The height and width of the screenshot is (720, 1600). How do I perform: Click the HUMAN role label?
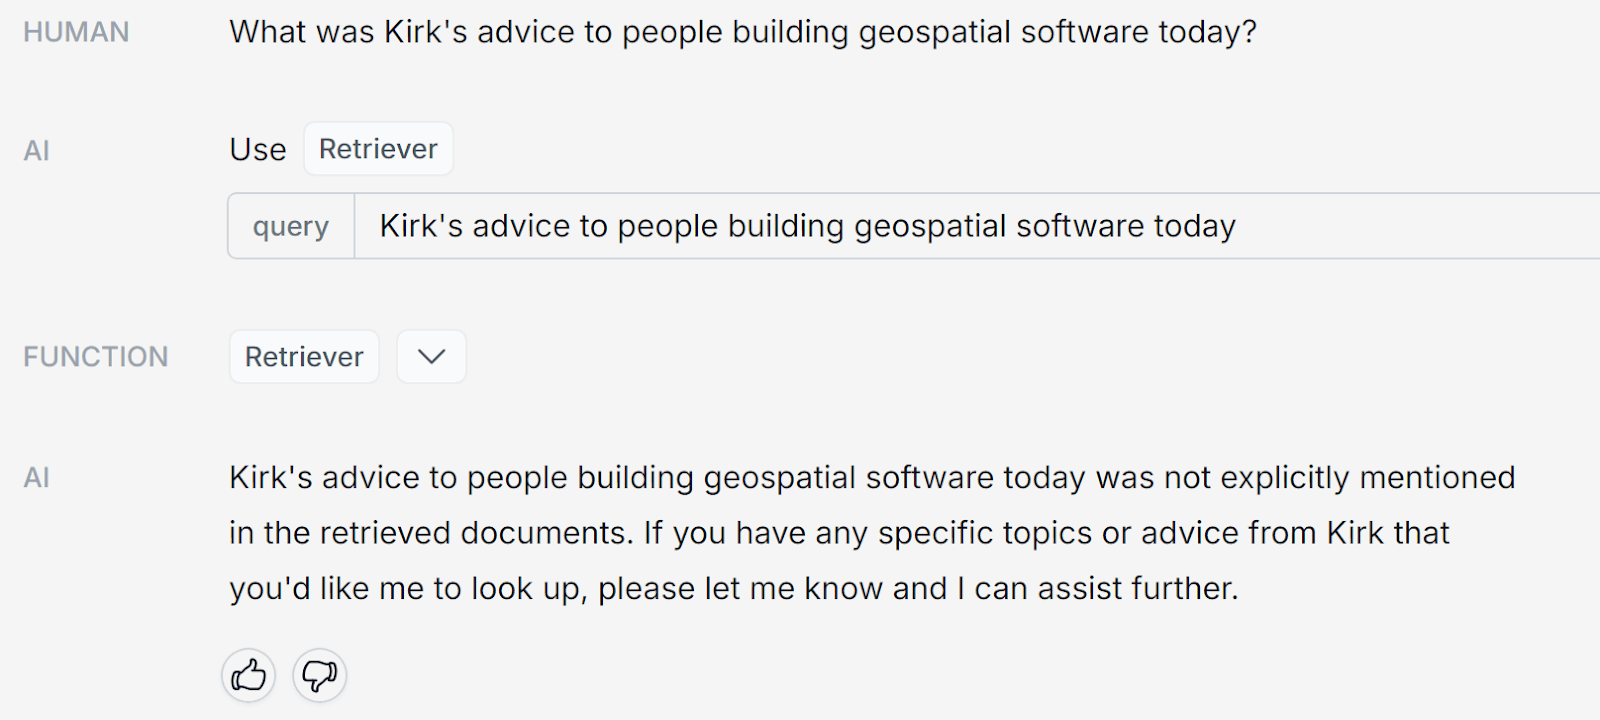[76, 33]
